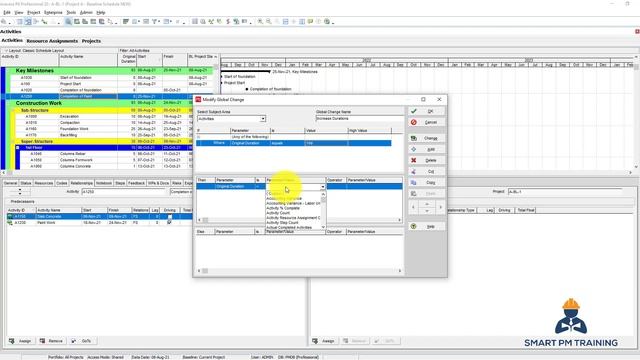Click the red close icon of Activities view
Image resolution: width=640 pixels, height=360 pixels.
click(x=637, y=31)
